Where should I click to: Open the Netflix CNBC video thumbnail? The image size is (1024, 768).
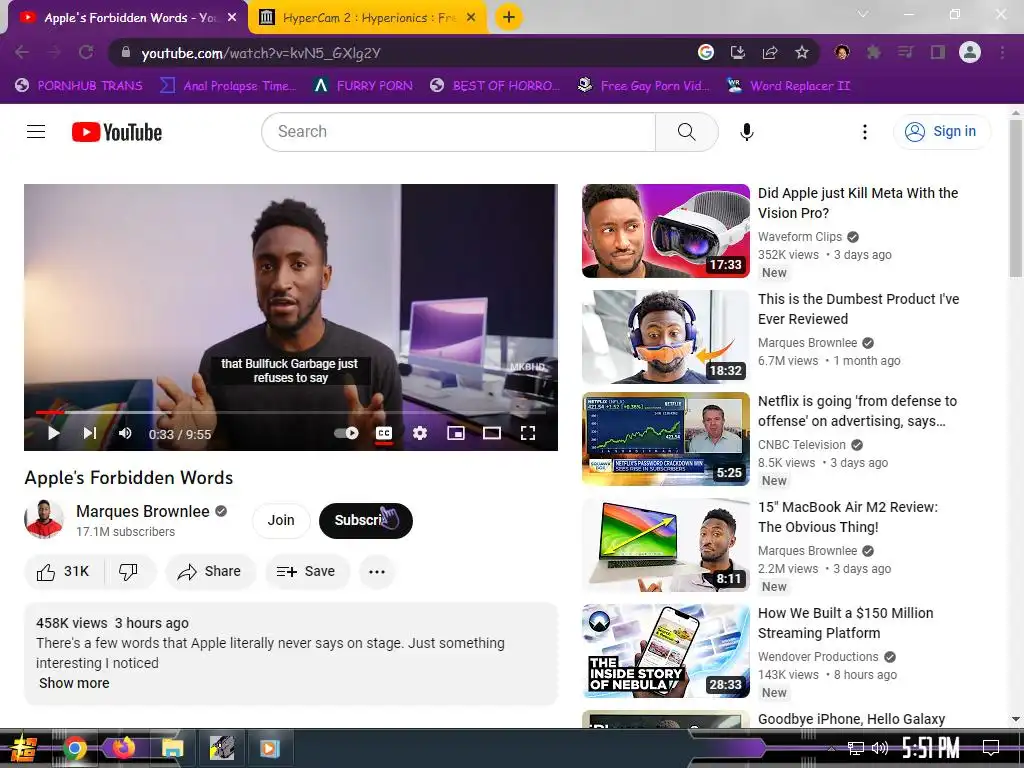(x=665, y=439)
